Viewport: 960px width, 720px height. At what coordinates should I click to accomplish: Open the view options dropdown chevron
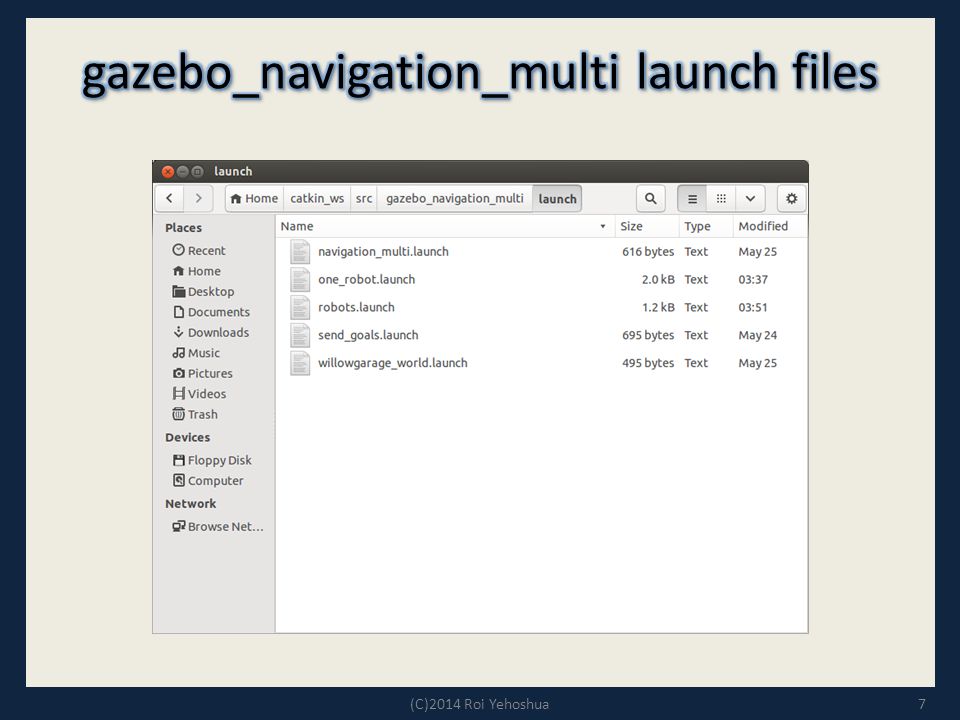pos(750,198)
